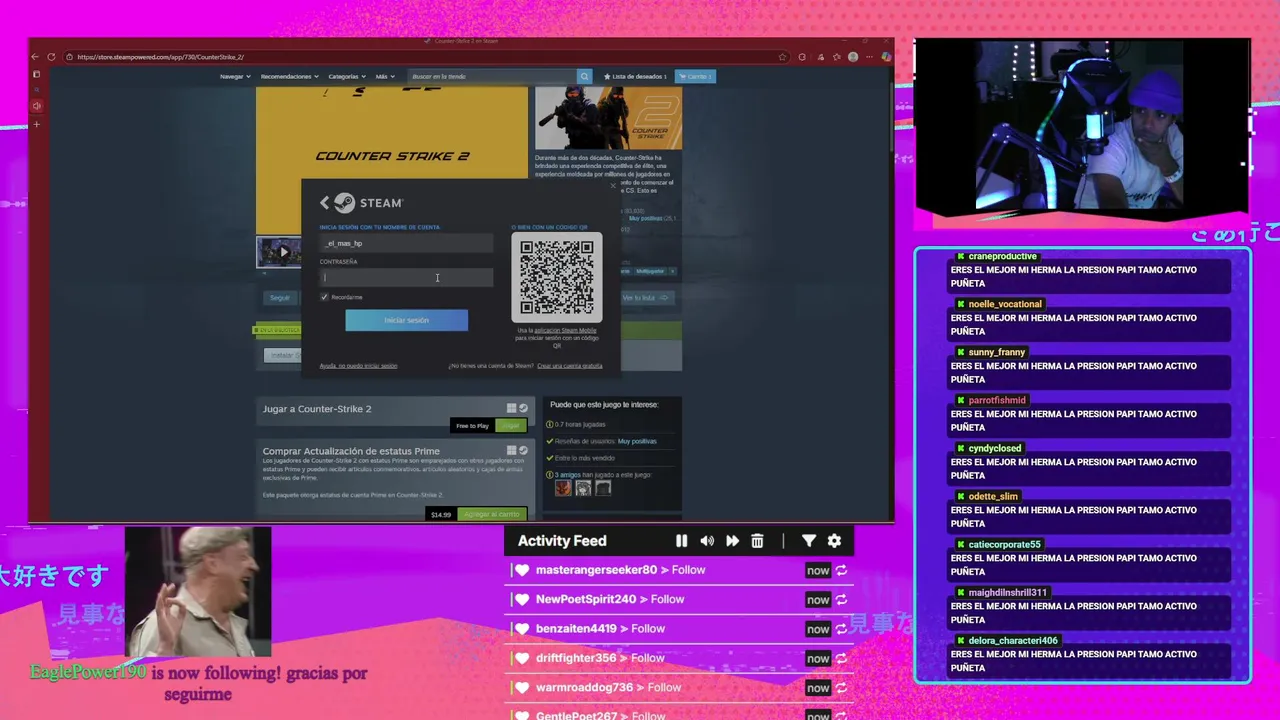Replay the driftfighter356 follow alert
This screenshot has width=1280, height=720.
point(841,658)
